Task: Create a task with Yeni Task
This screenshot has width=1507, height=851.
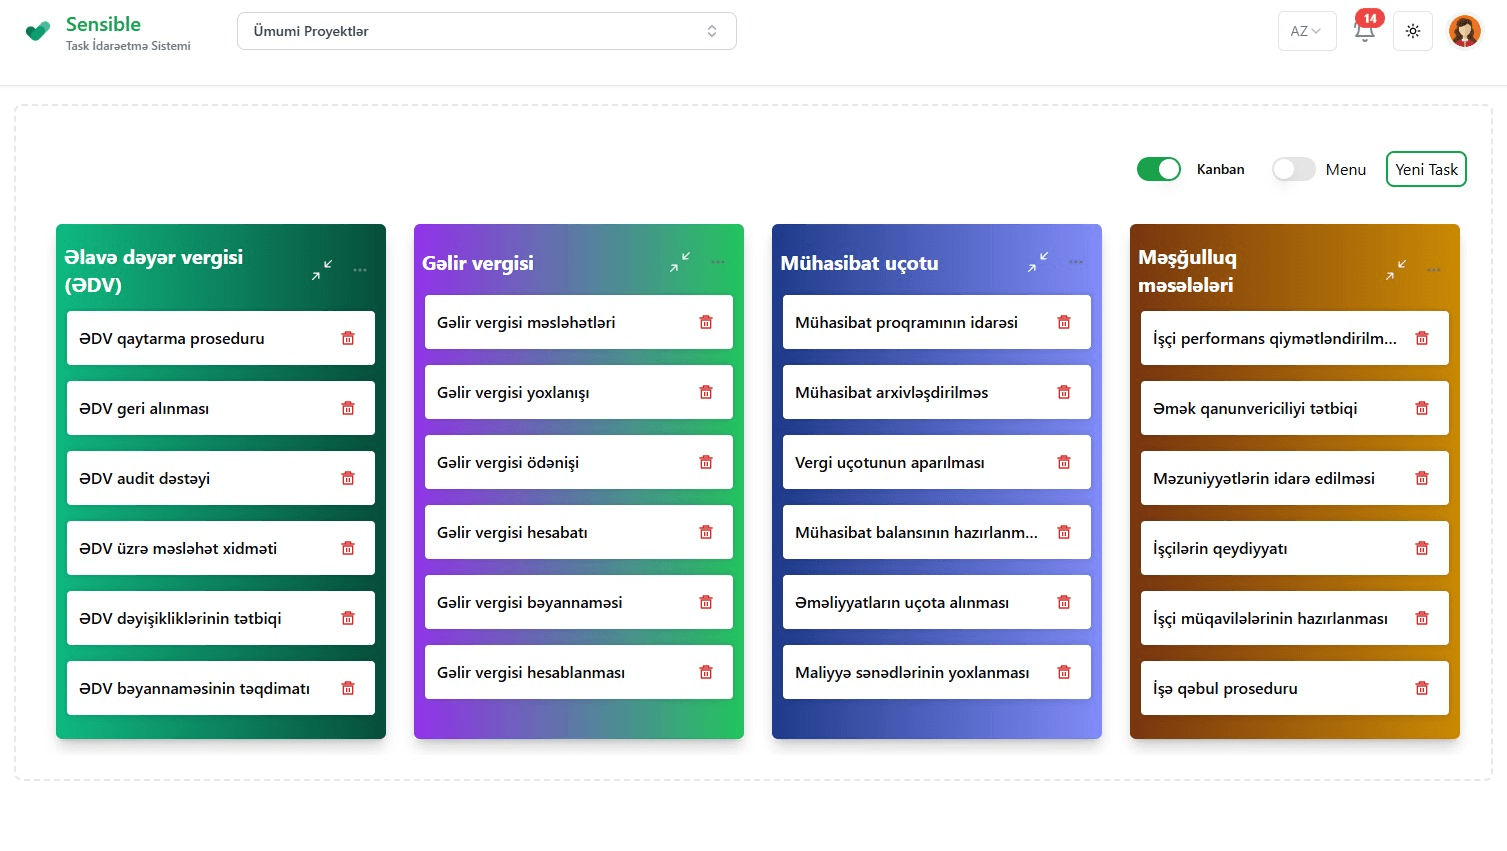Action: [x=1426, y=169]
